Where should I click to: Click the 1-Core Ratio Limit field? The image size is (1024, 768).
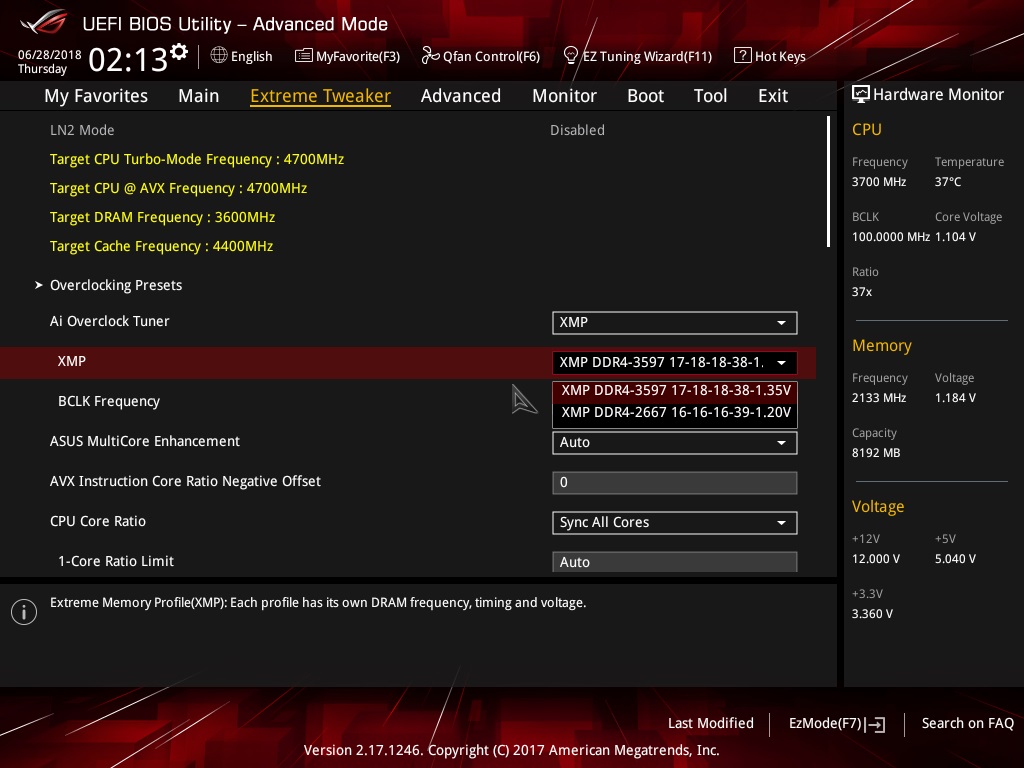pyautogui.click(x=675, y=562)
